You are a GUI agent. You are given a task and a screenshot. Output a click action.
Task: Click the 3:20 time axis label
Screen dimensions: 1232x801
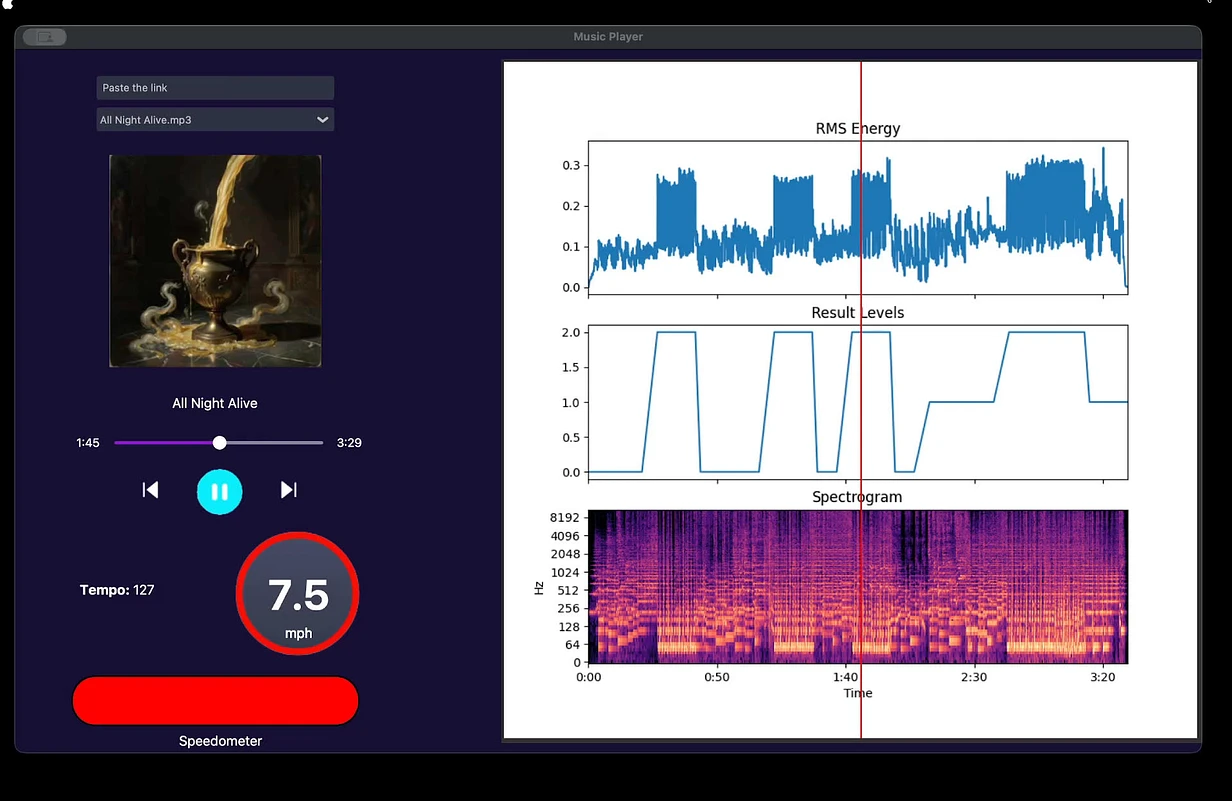click(x=1103, y=677)
